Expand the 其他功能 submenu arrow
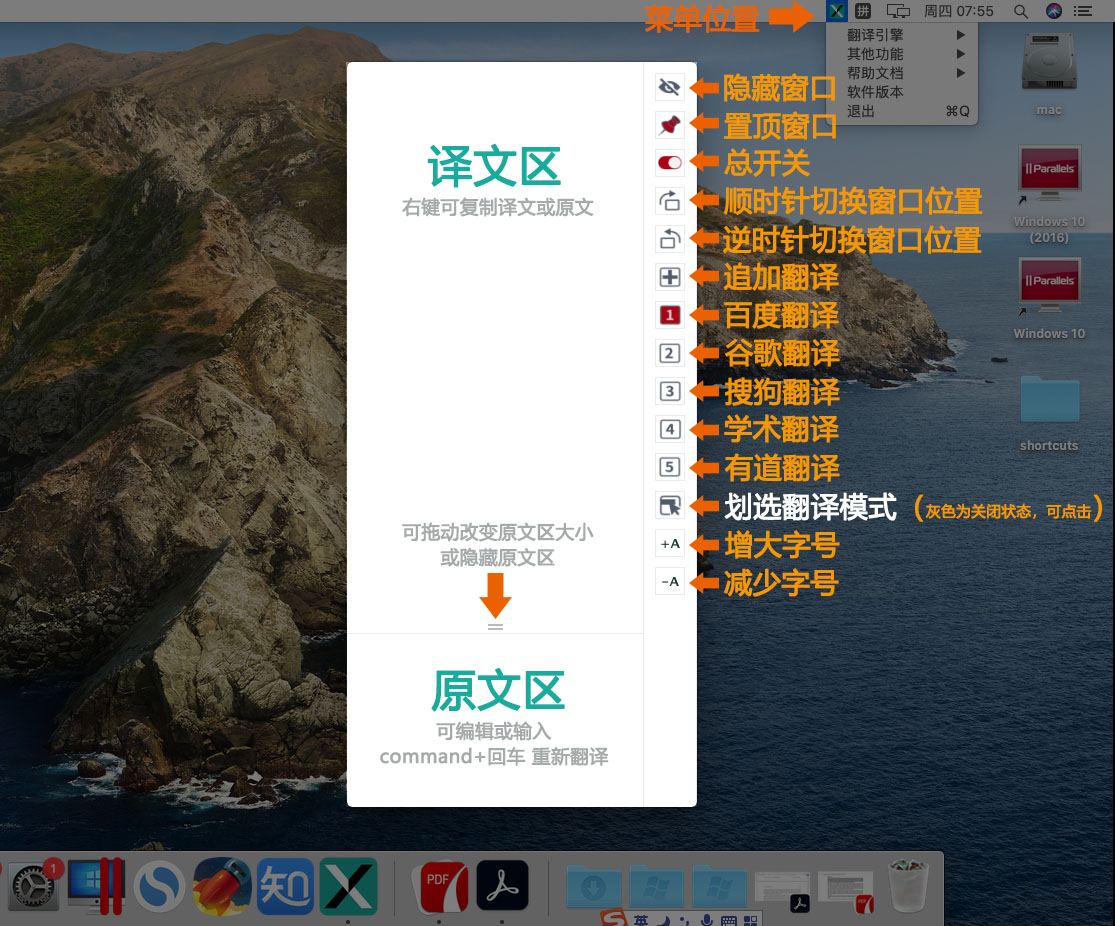1115x926 pixels. [961, 54]
